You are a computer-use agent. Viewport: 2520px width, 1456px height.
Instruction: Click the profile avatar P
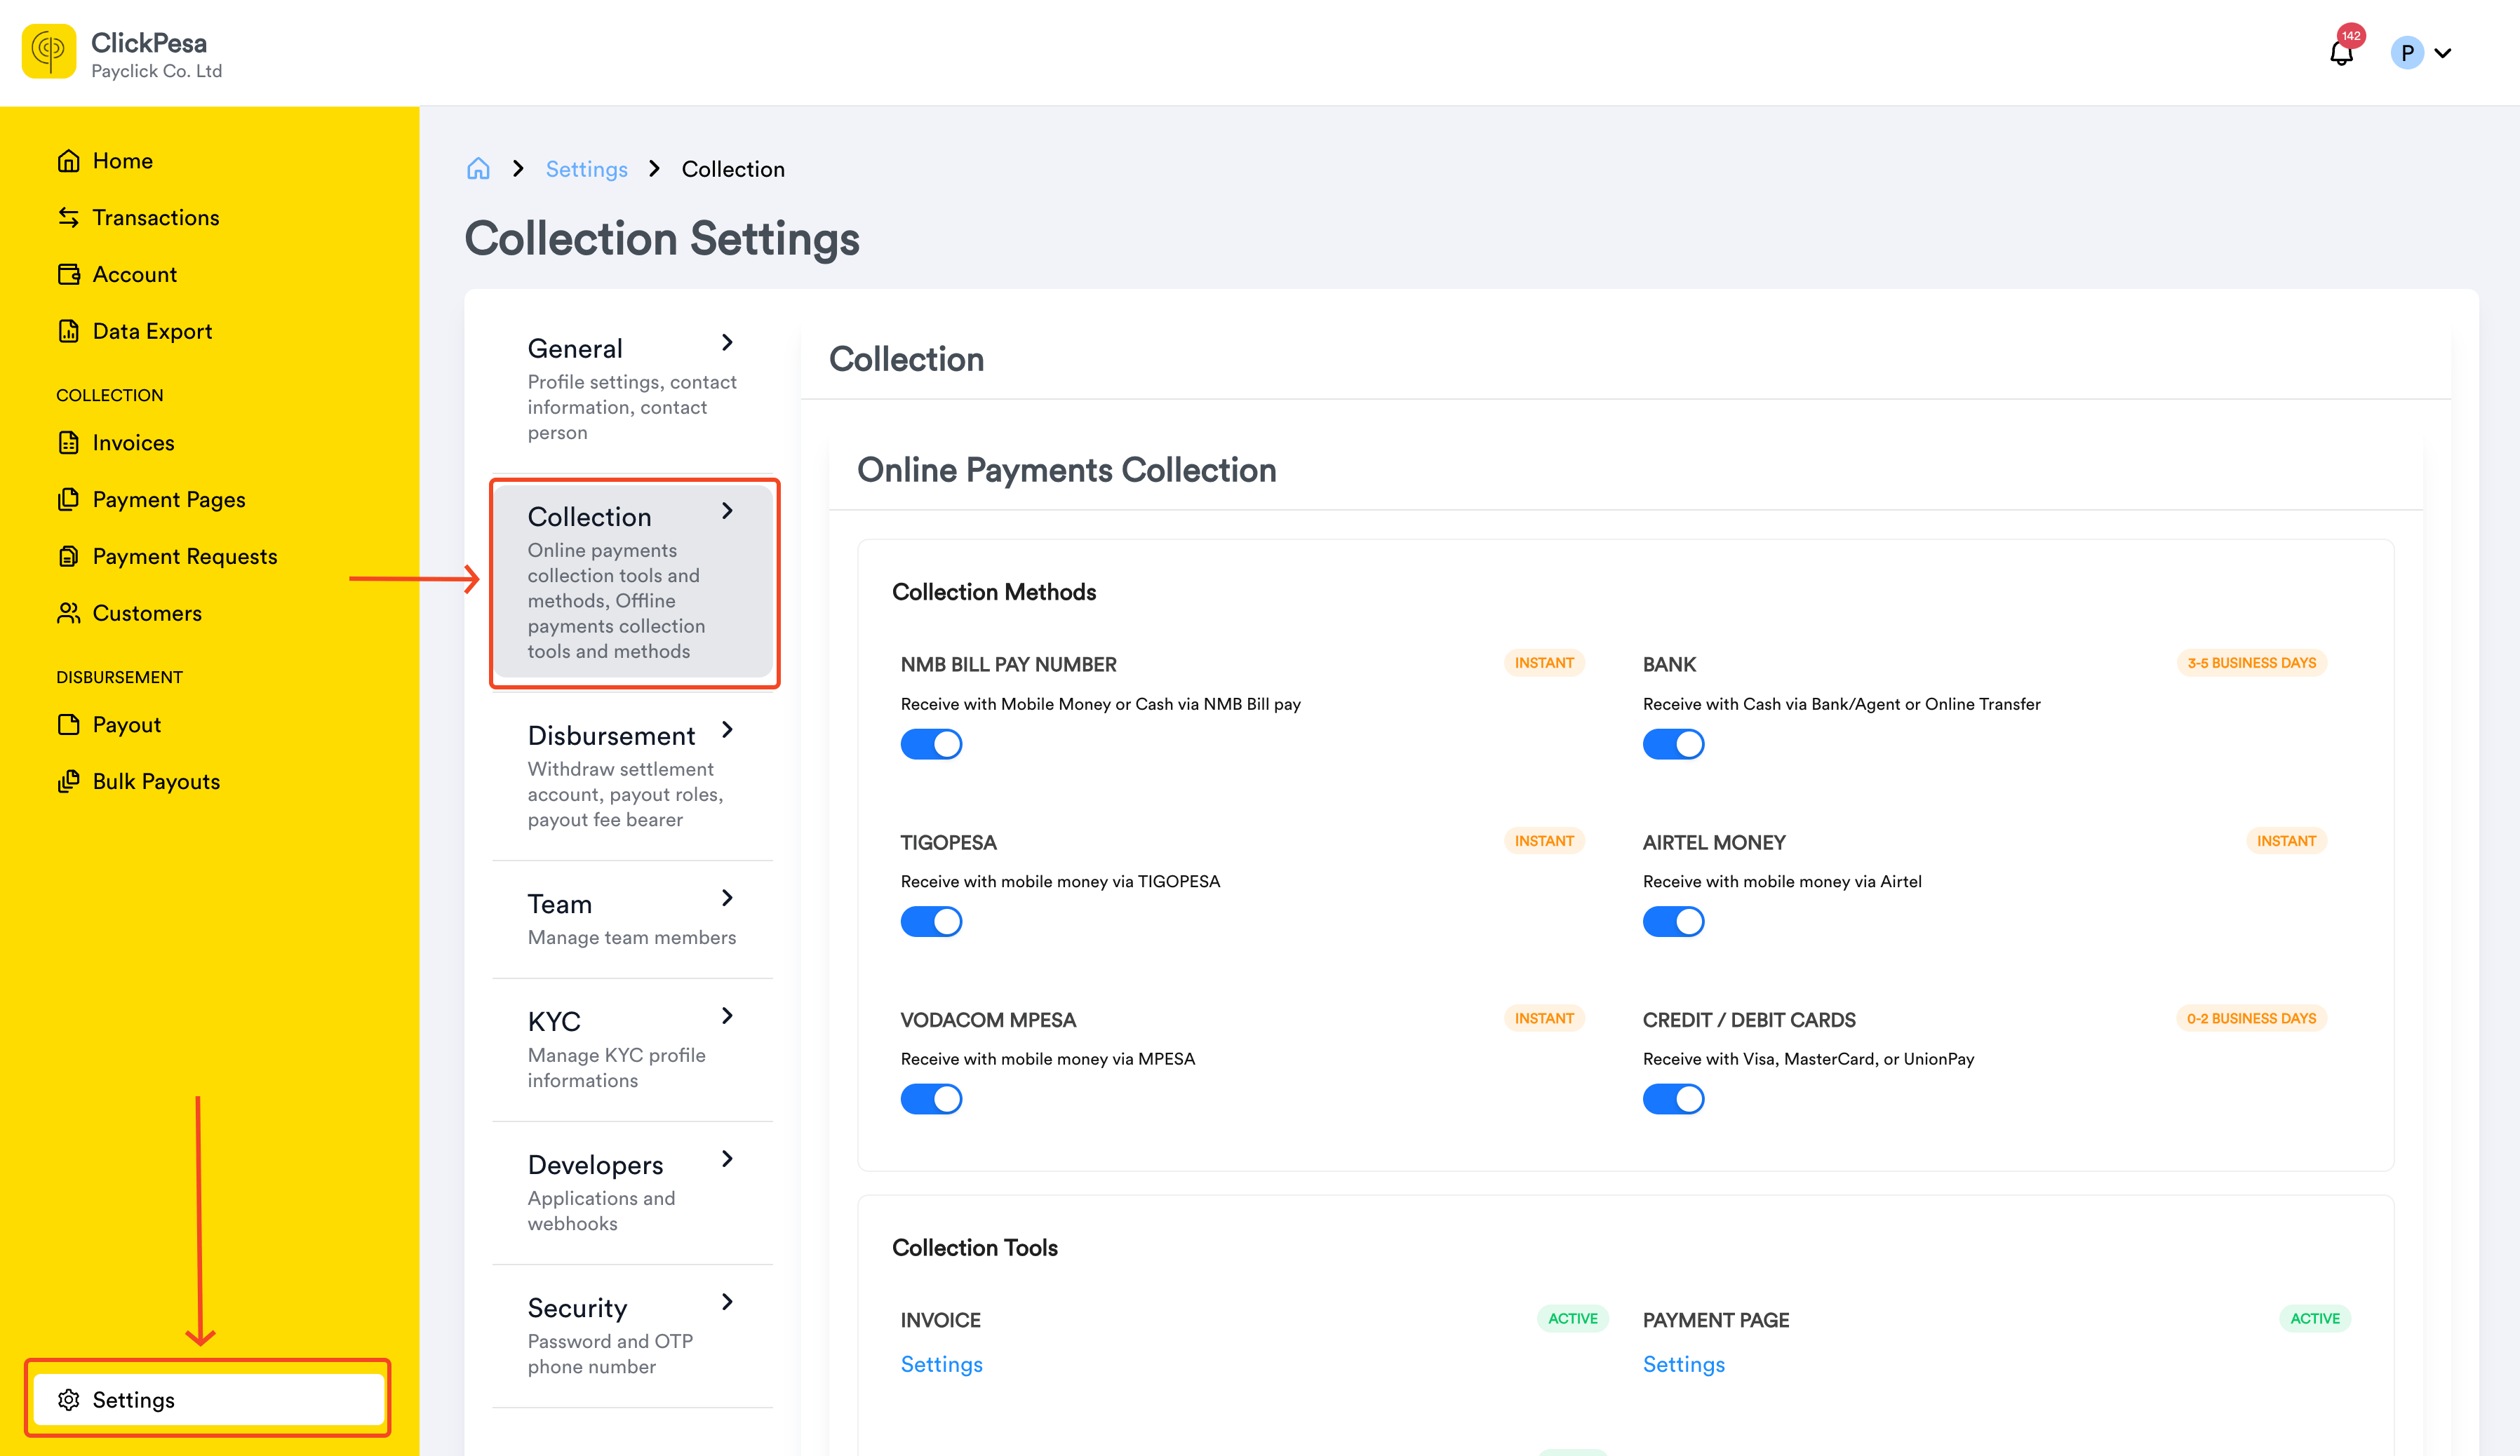tap(2407, 53)
